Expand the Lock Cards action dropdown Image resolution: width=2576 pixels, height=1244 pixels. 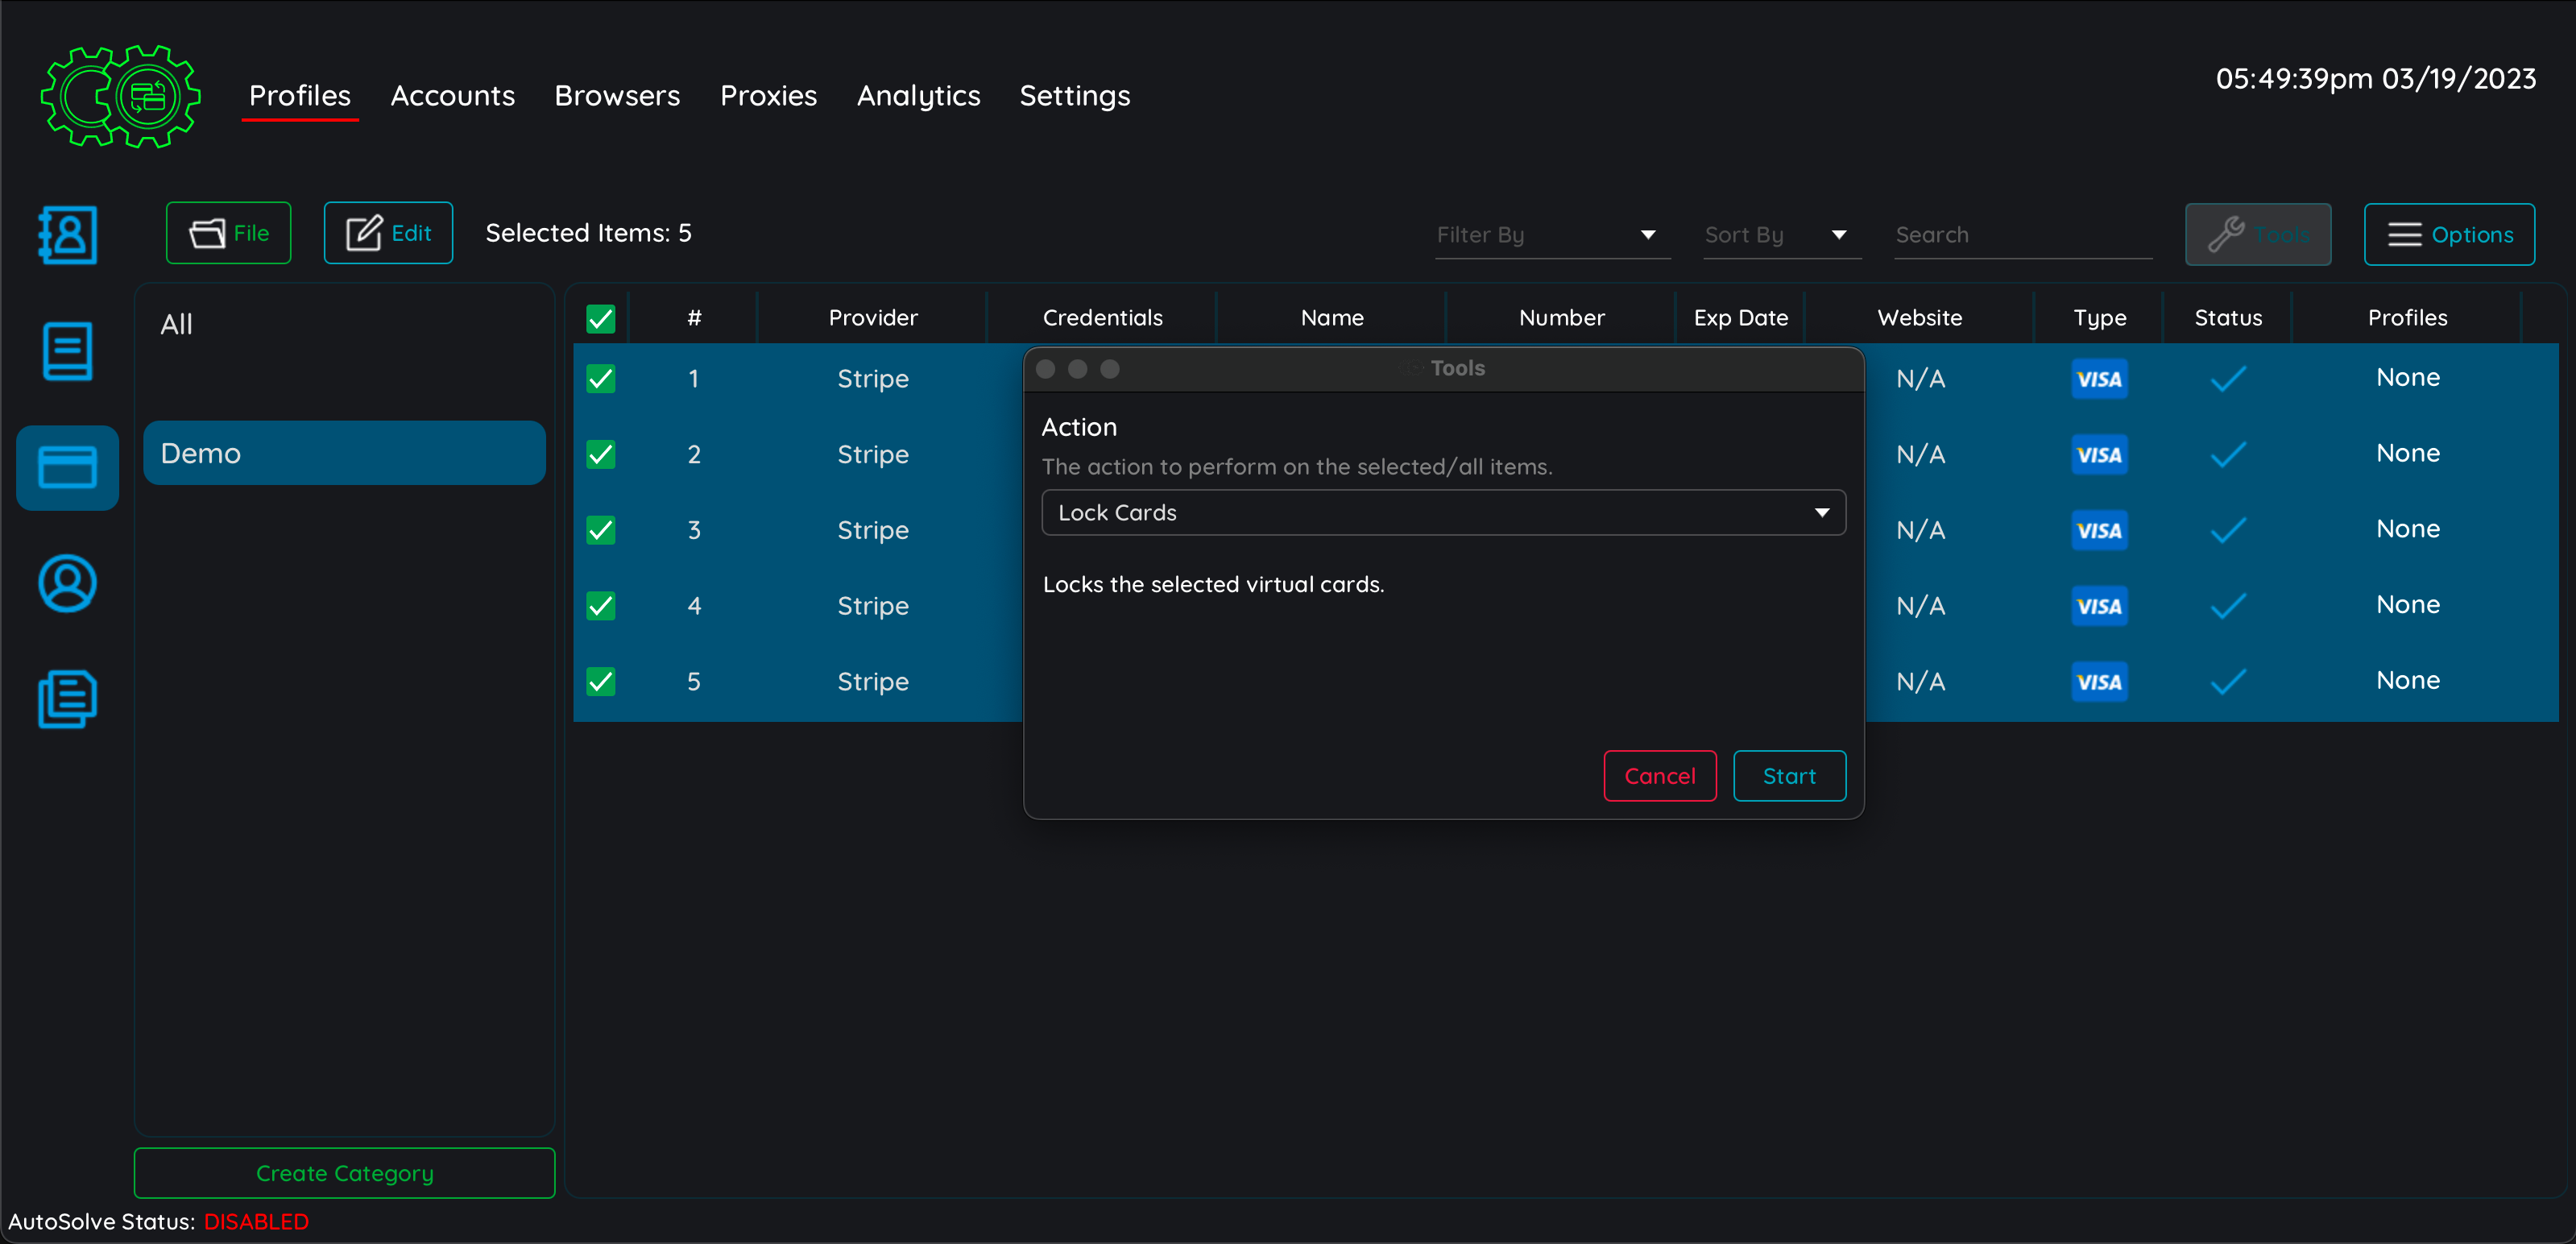[1443, 513]
